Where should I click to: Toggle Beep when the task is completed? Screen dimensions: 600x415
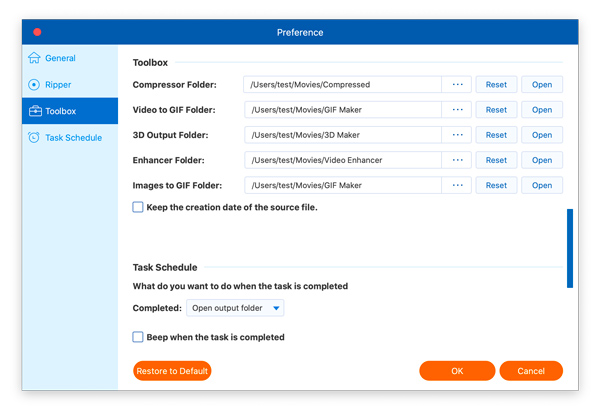pos(138,337)
